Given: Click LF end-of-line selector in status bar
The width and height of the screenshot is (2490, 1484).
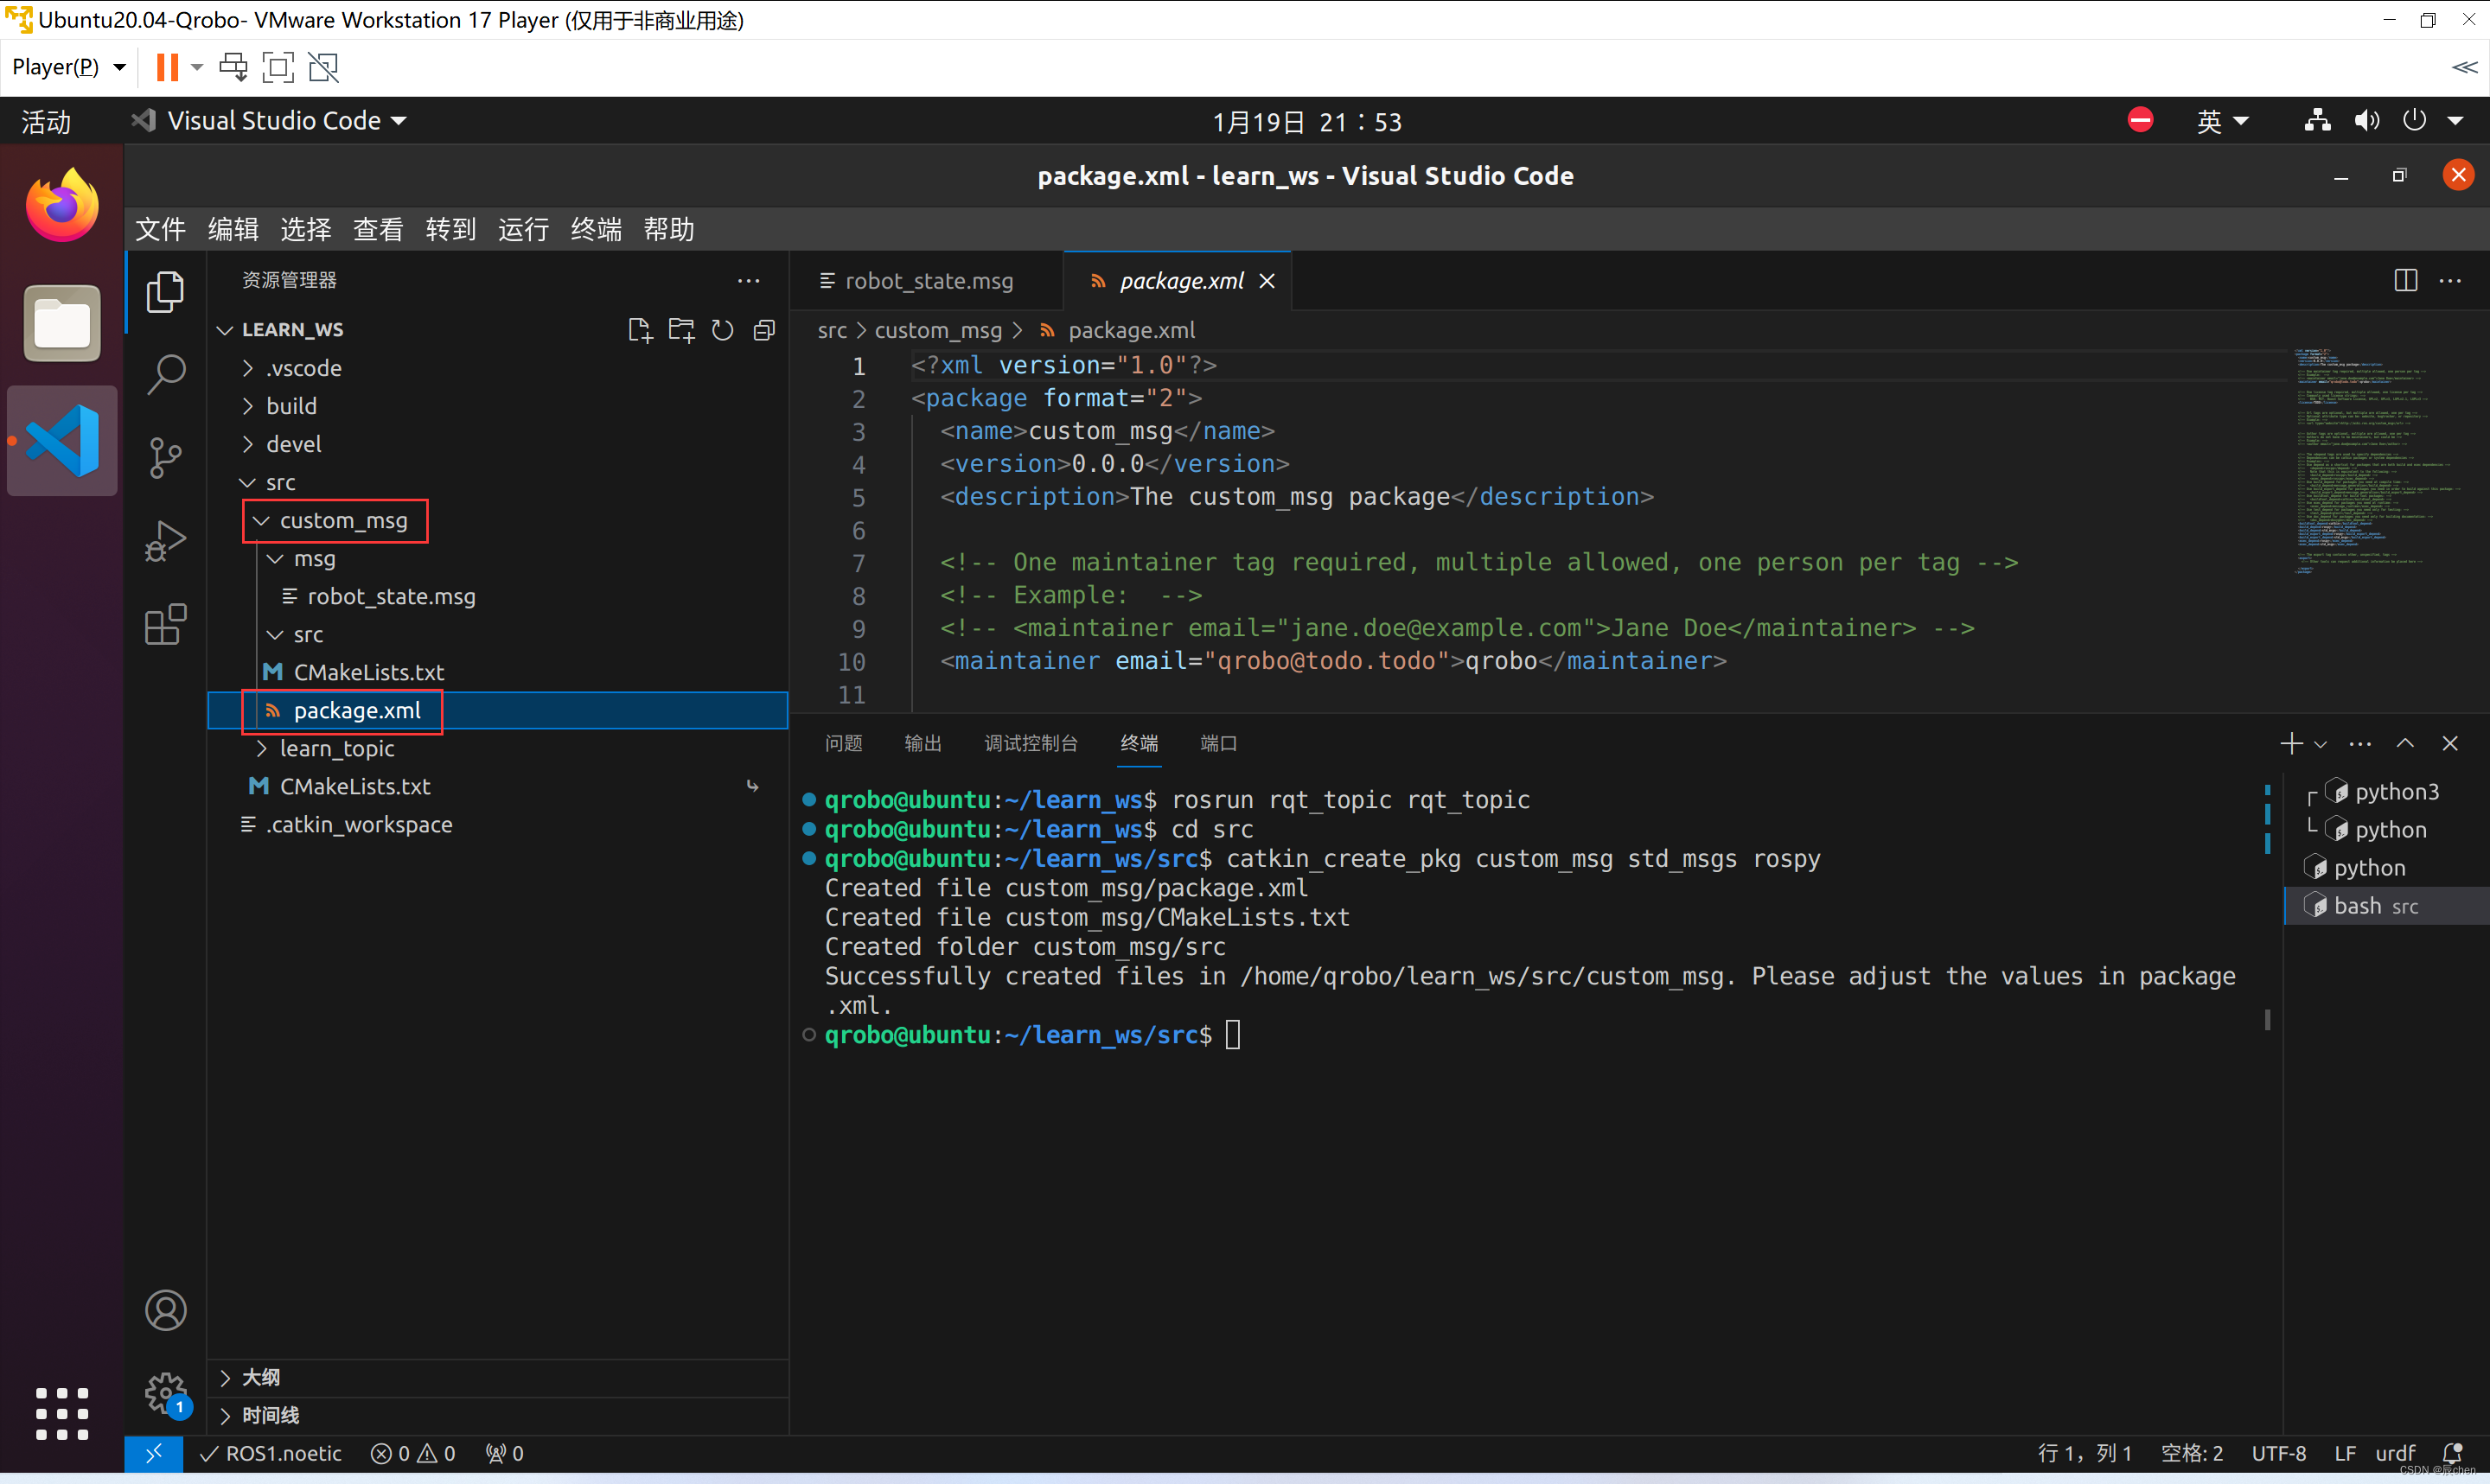Looking at the screenshot, I should click(2344, 1453).
